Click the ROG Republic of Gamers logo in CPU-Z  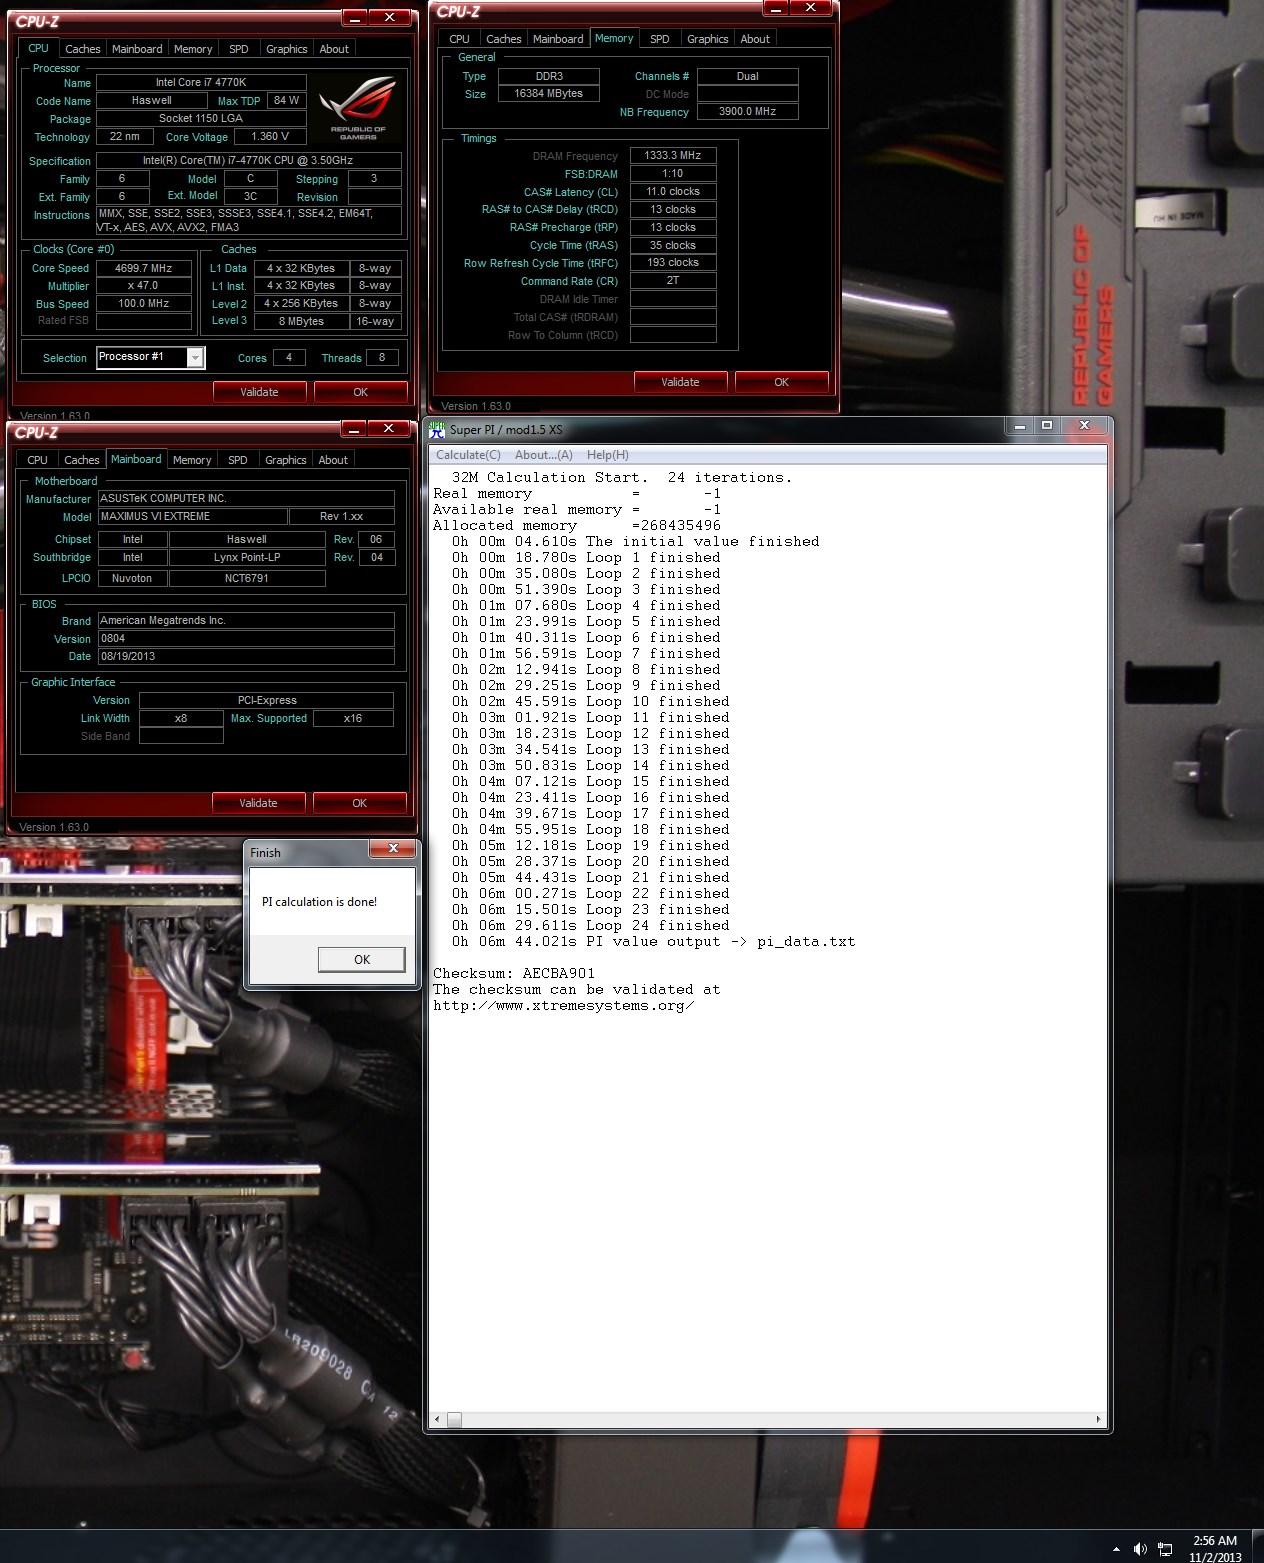click(358, 108)
